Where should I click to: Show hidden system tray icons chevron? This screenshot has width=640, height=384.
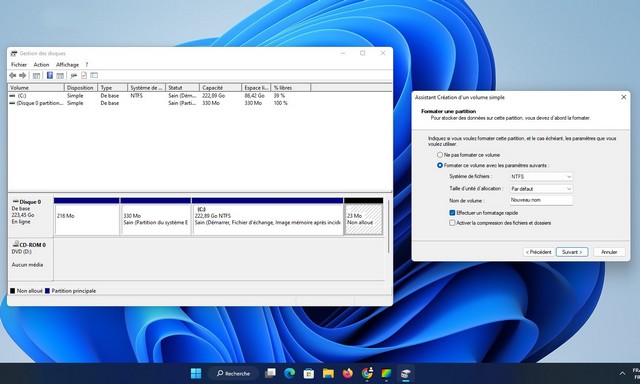point(622,373)
